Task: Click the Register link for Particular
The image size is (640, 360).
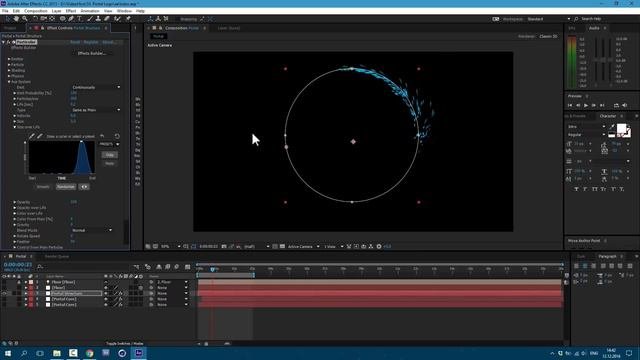Action: coord(91,42)
